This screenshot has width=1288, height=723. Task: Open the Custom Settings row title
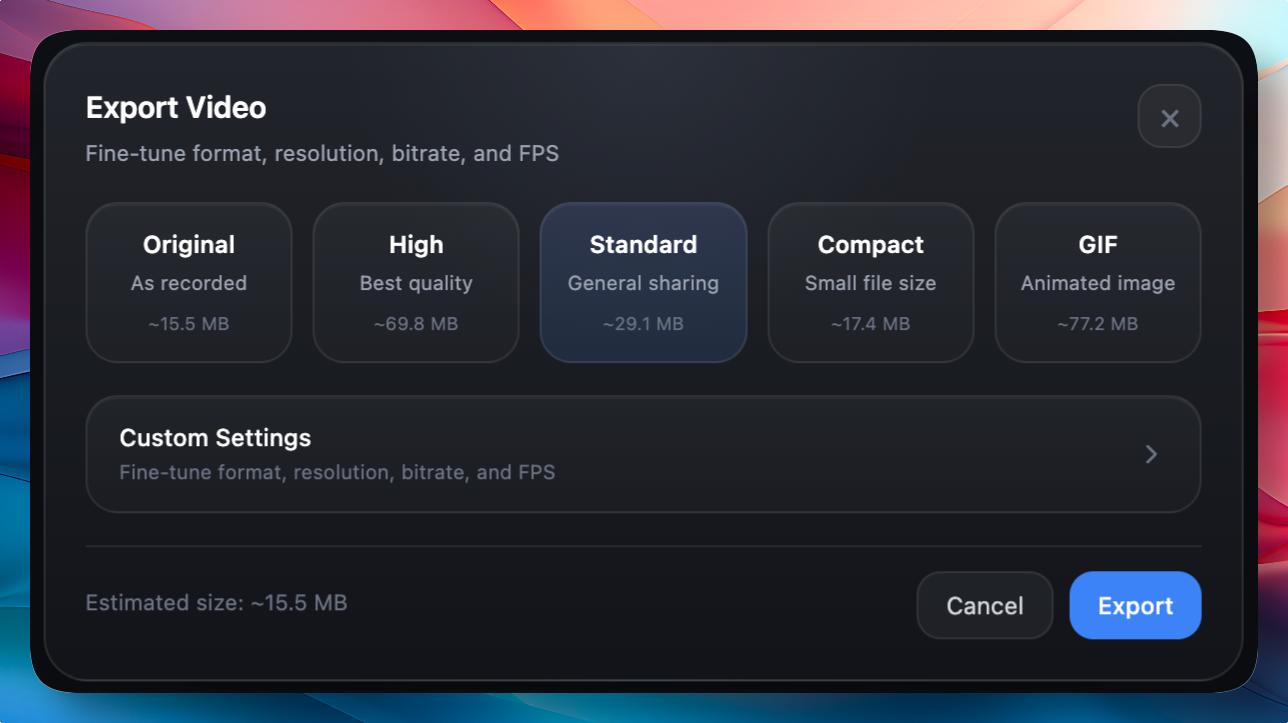pyautogui.click(x=215, y=438)
